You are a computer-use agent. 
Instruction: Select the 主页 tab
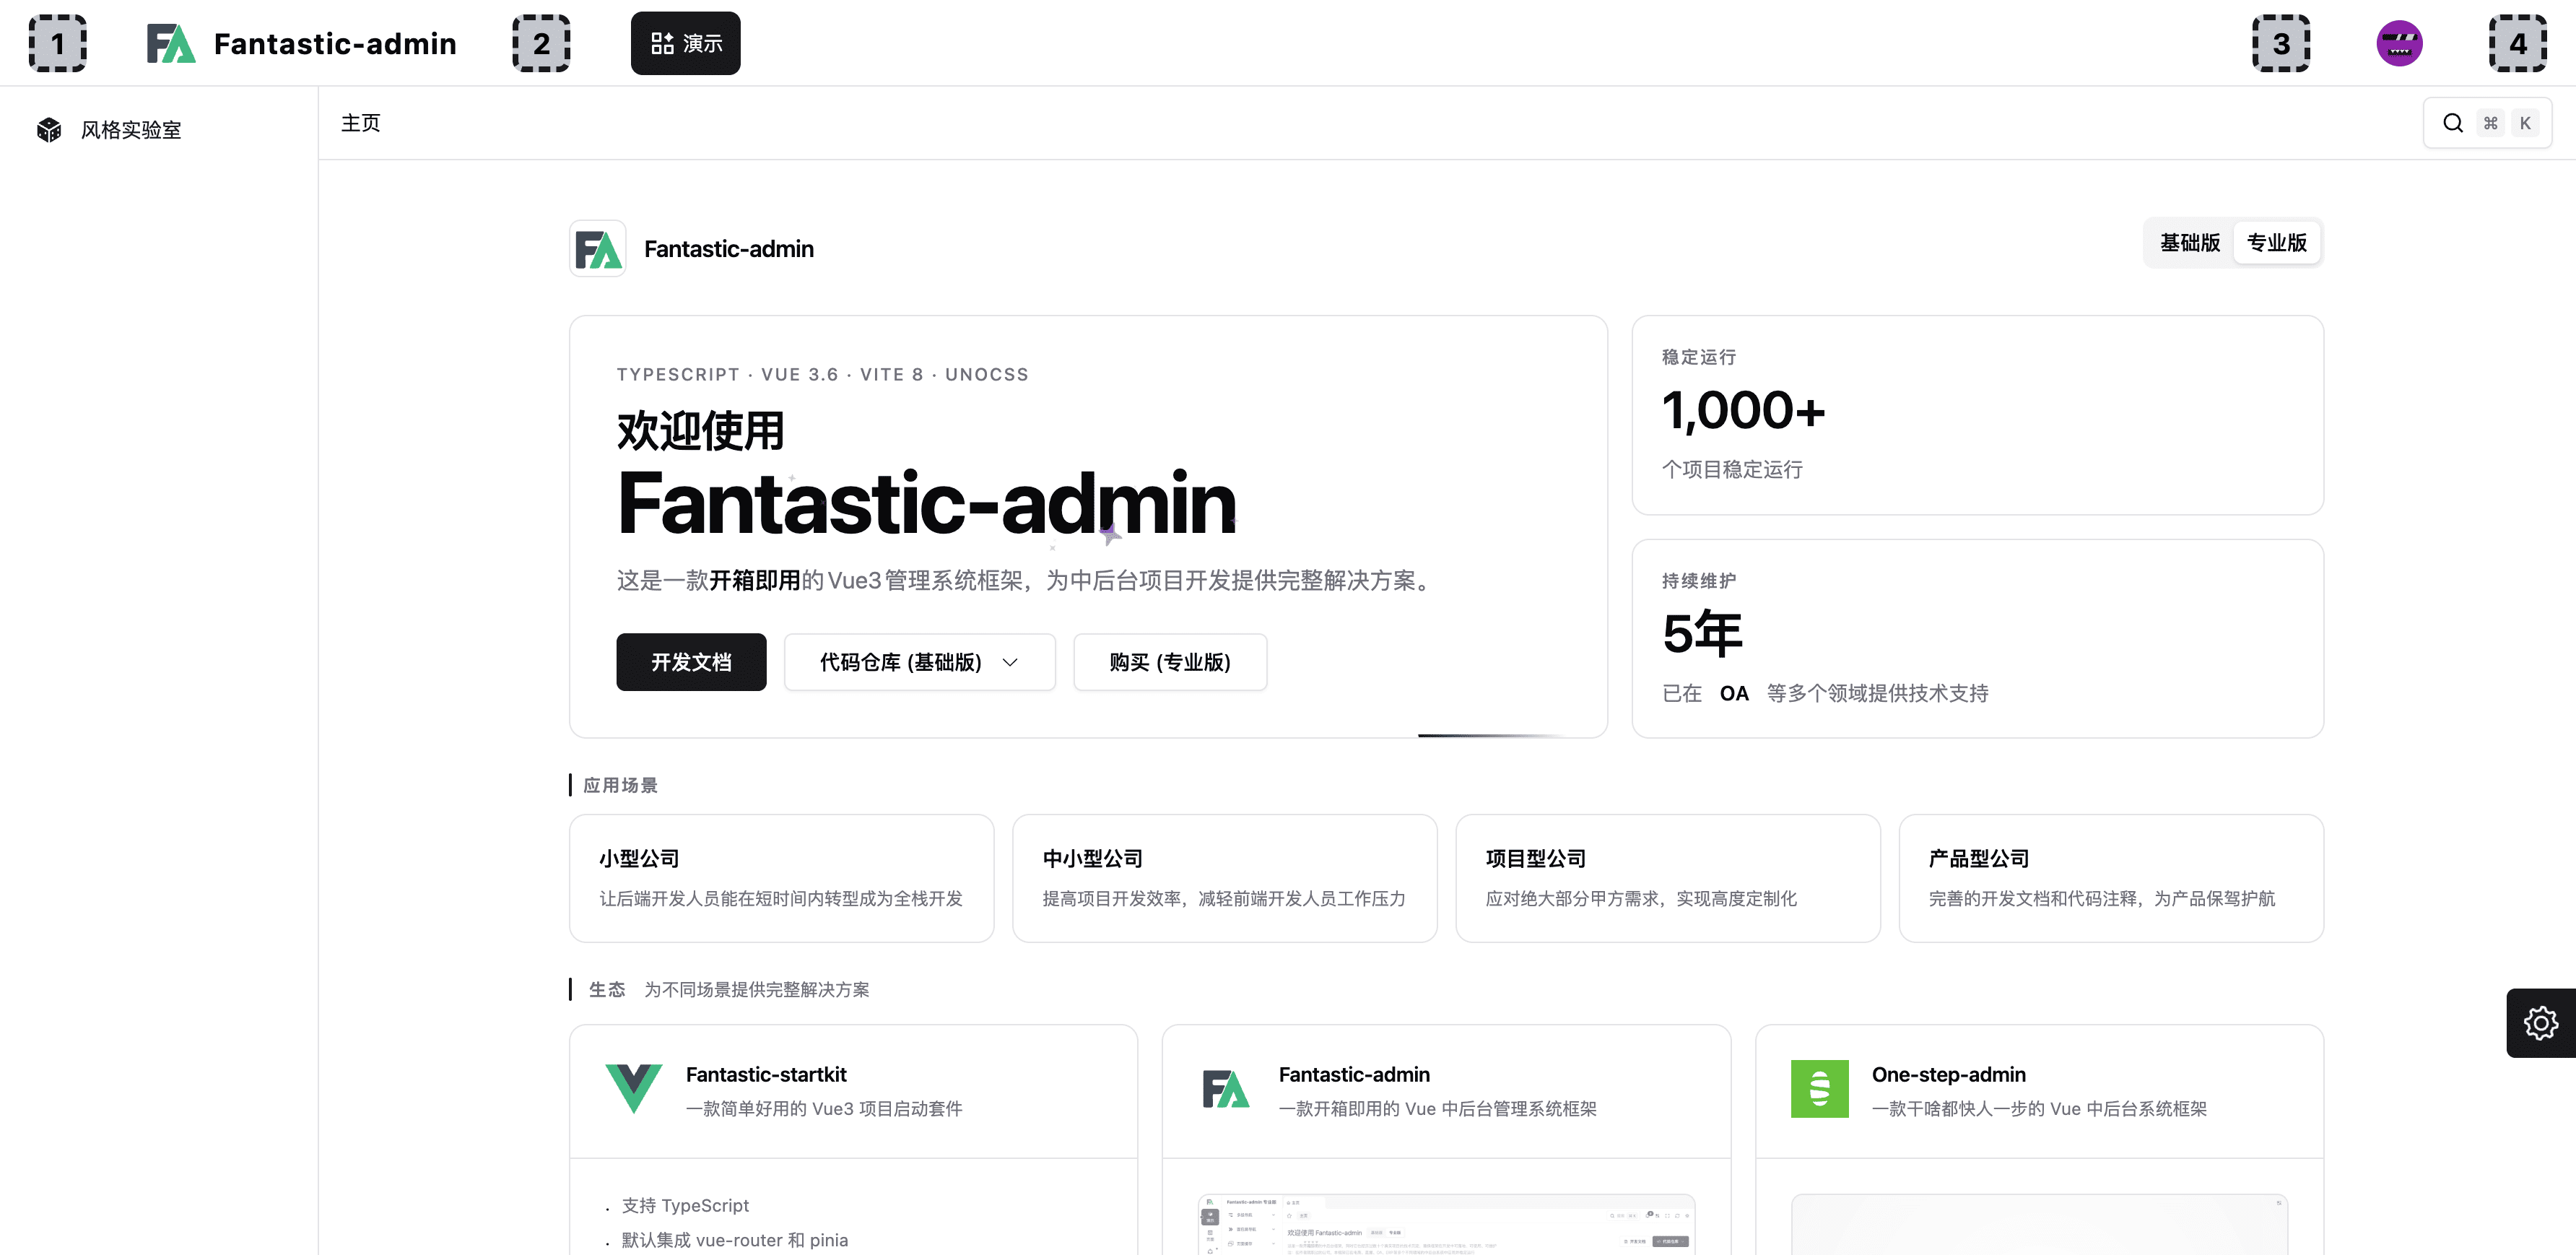(x=361, y=123)
